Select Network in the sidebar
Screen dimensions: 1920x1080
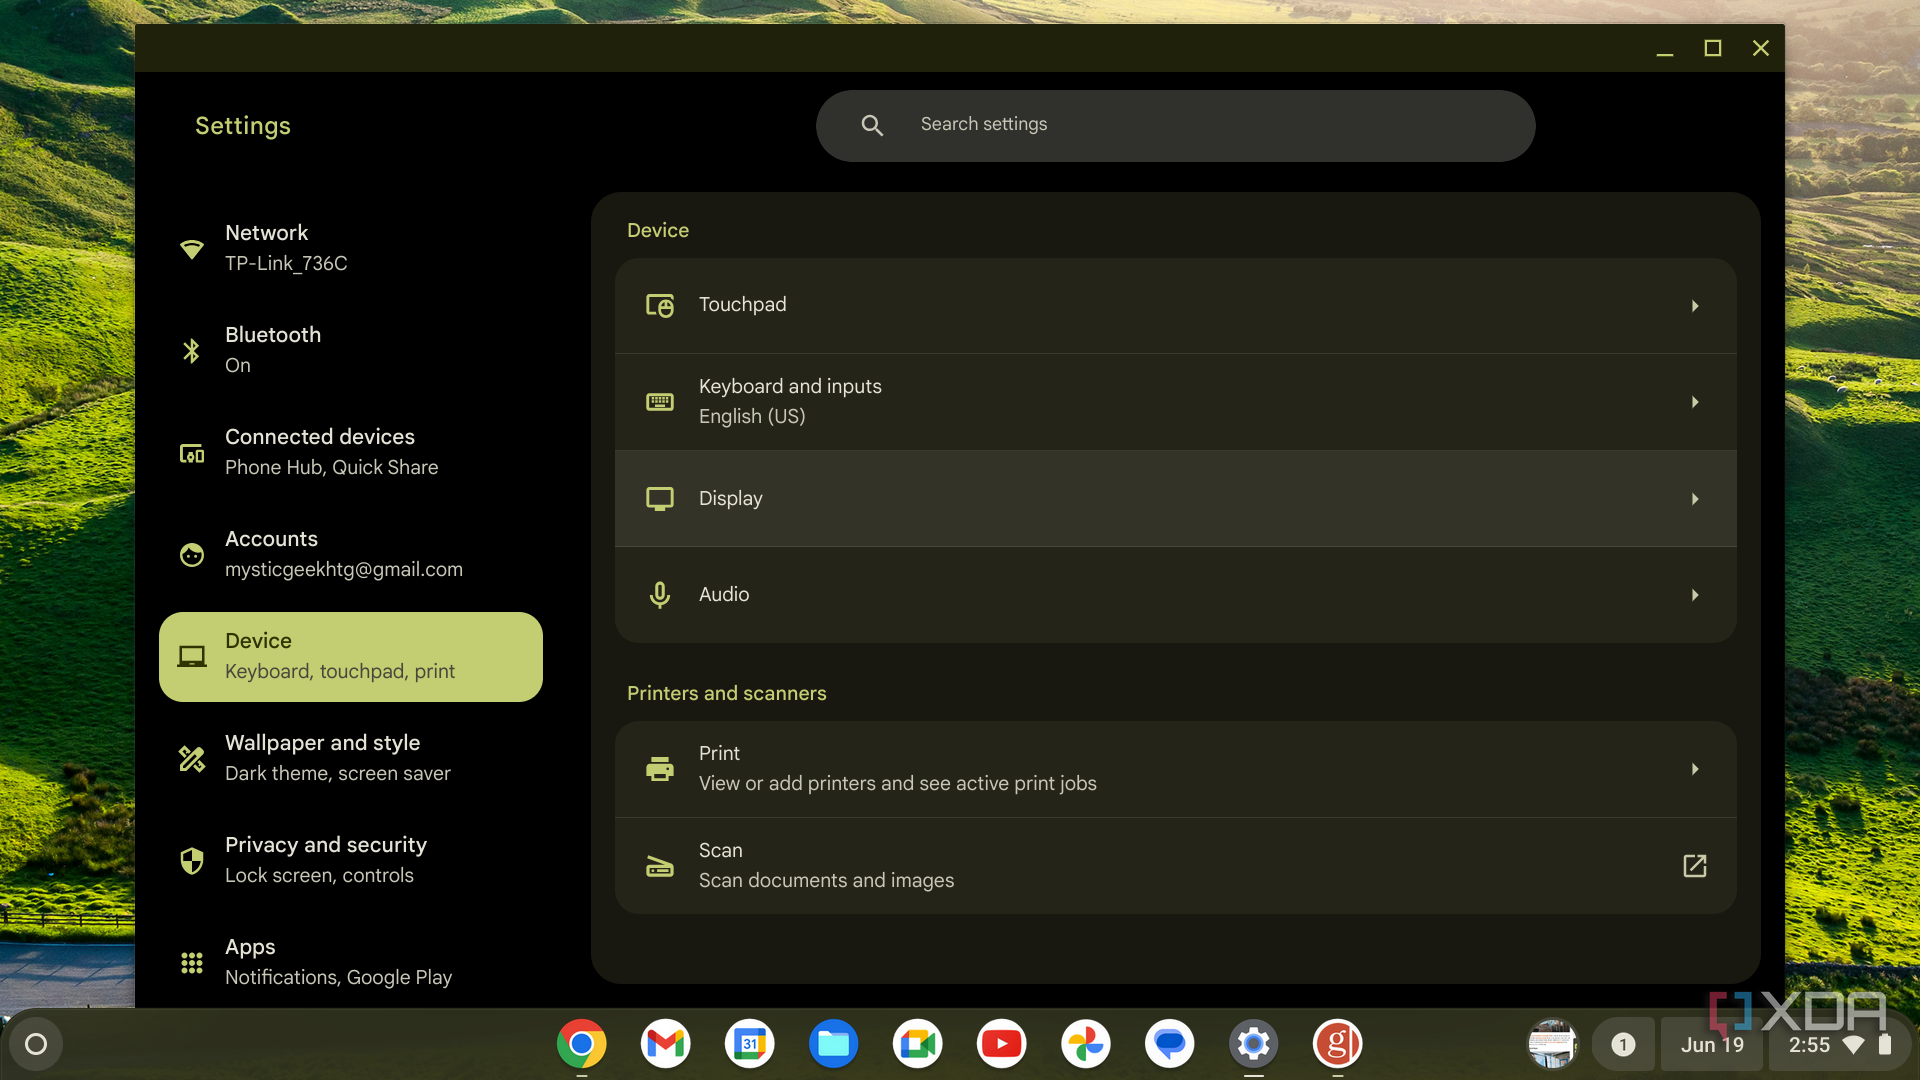[x=351, y=248]
